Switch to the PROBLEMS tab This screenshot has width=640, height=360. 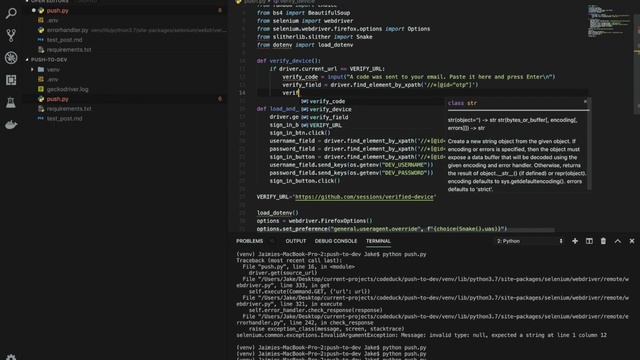coord(249,241)
